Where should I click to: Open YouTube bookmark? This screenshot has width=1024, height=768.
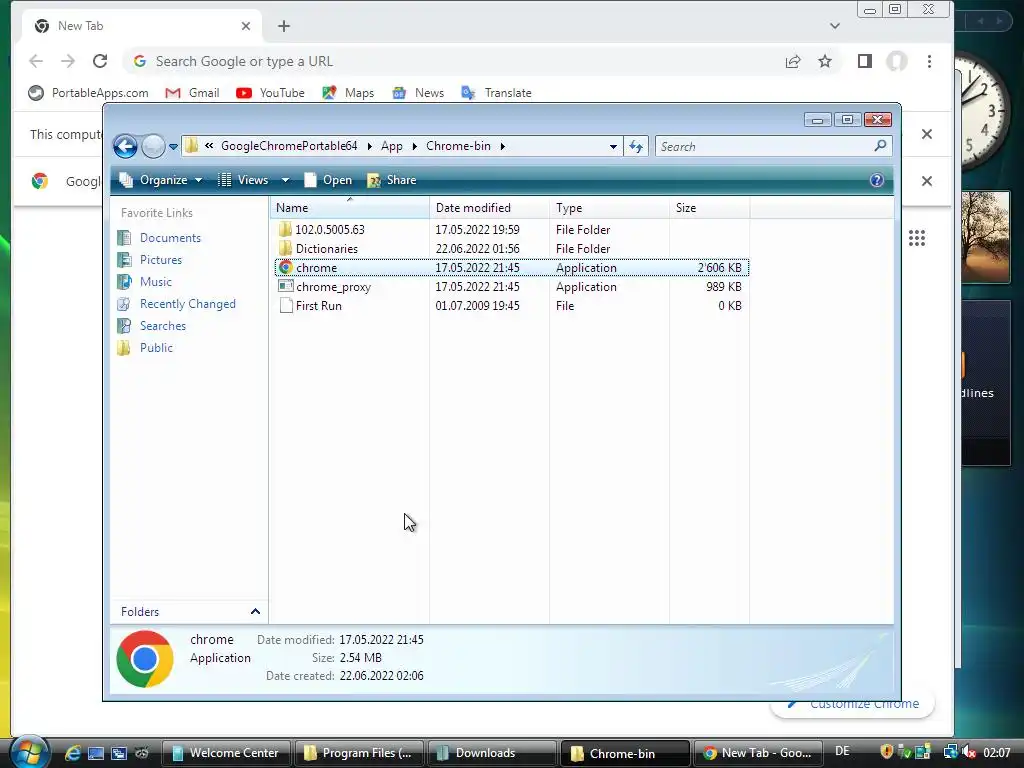click(270, 93)
